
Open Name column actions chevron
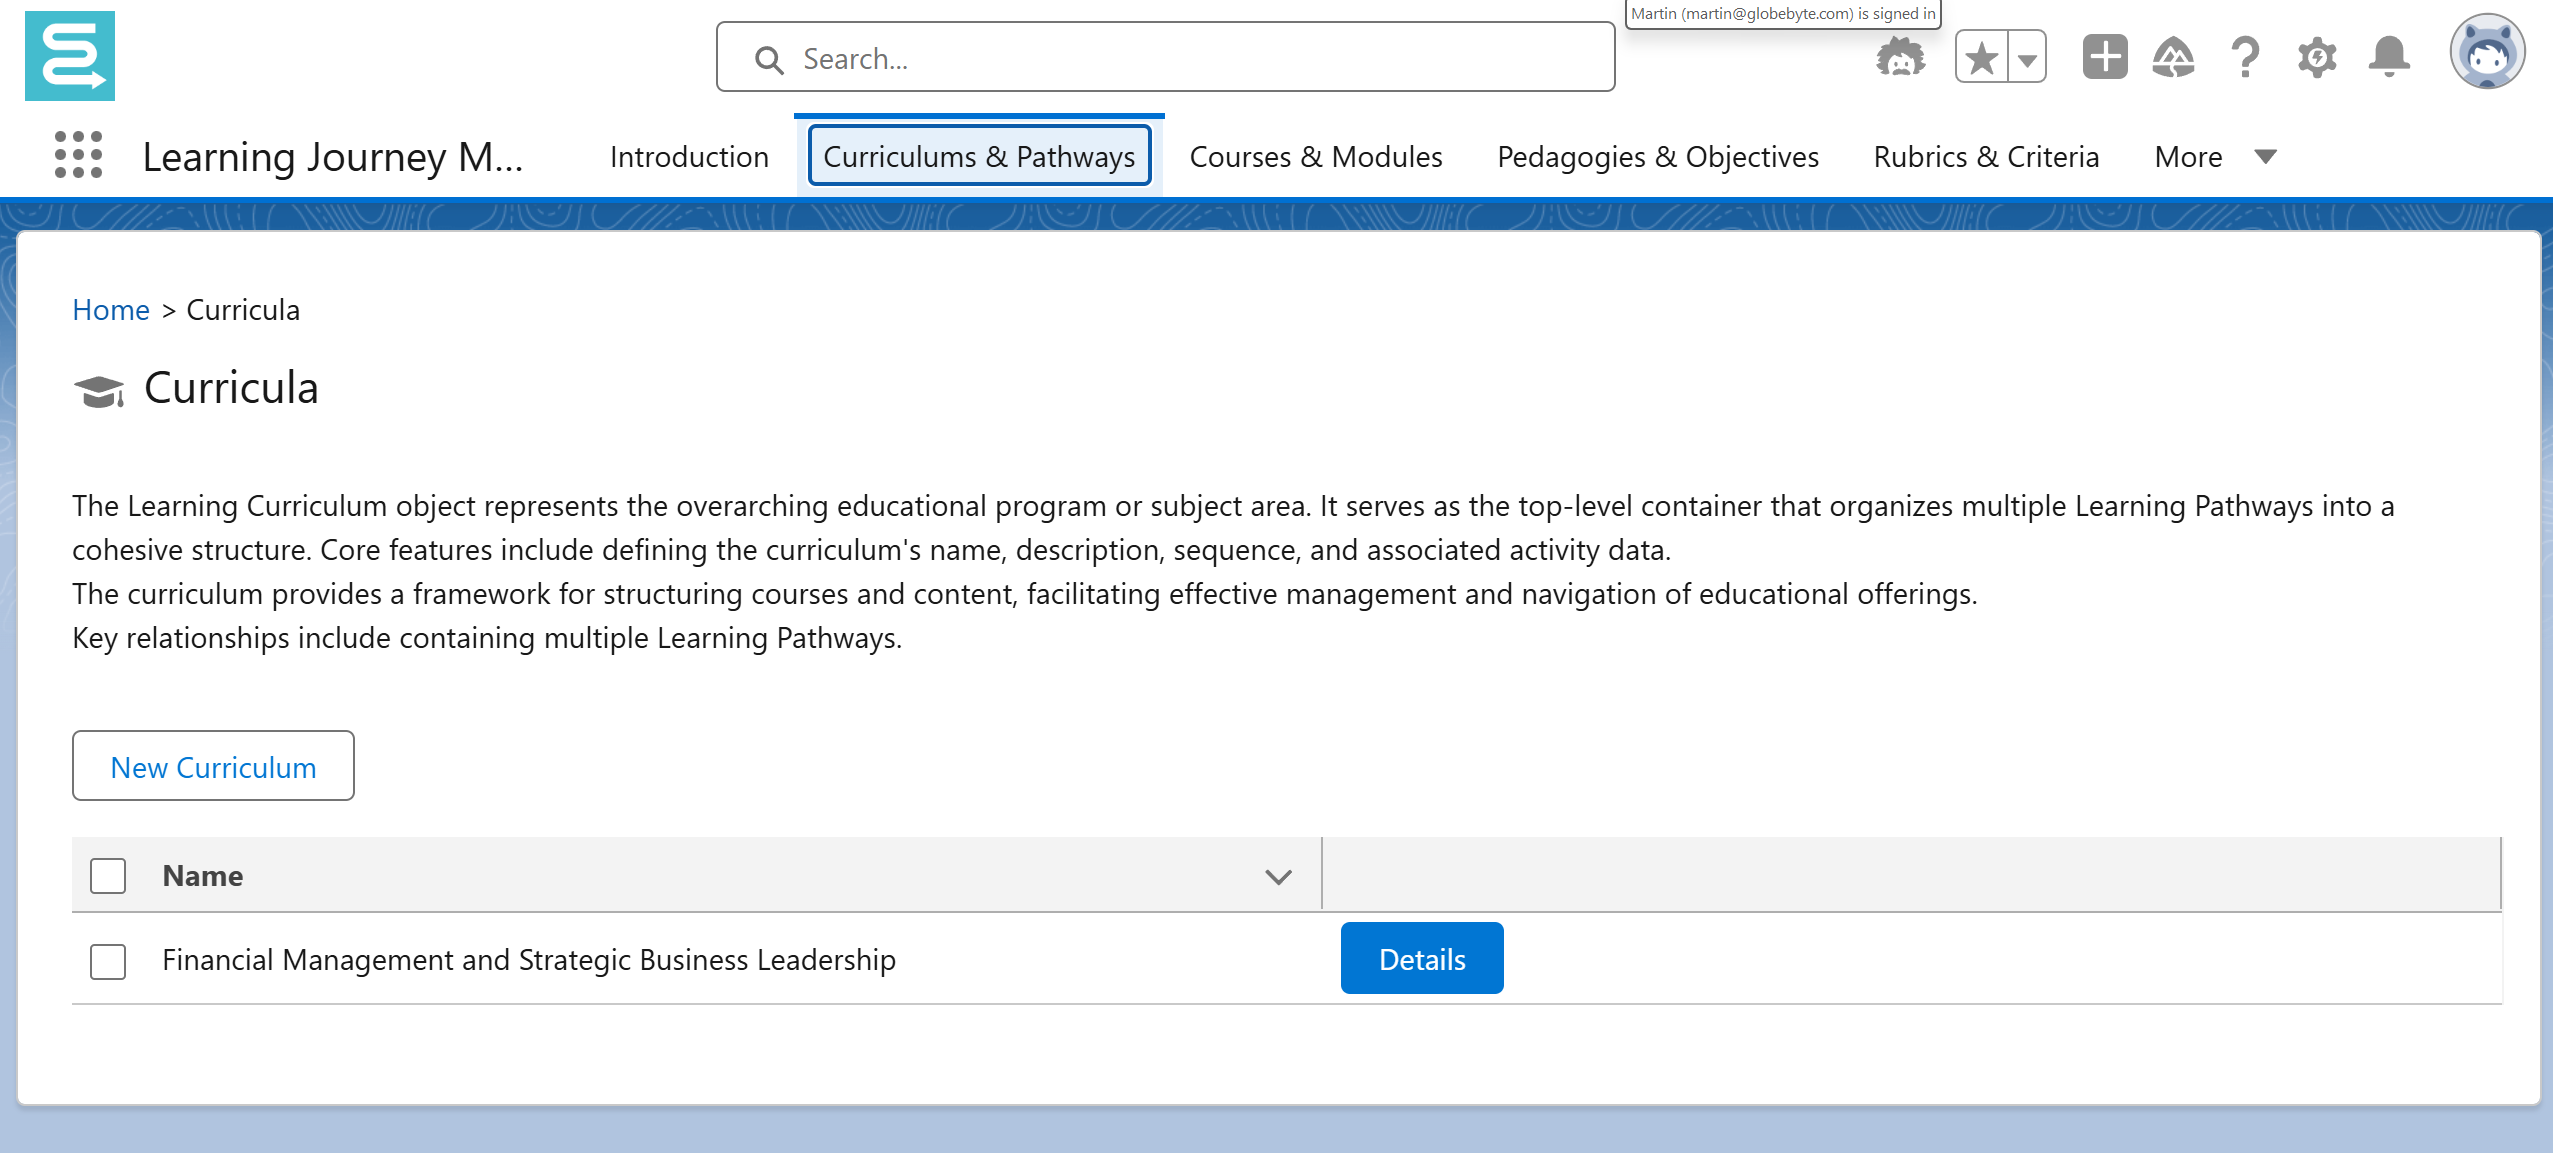(1278, 877)
